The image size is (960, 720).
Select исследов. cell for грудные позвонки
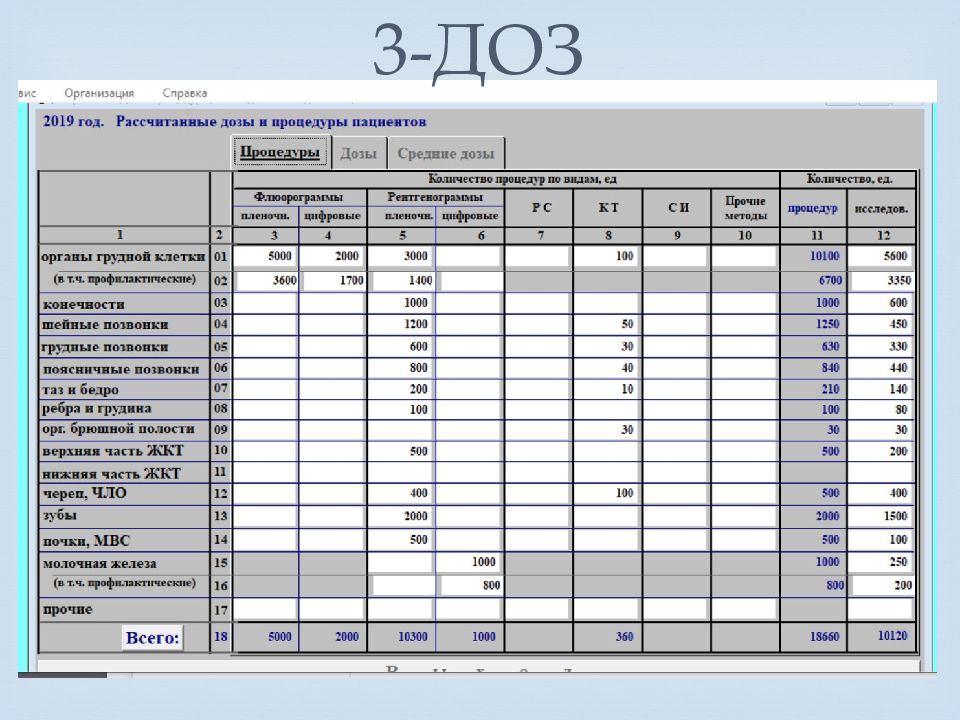point(881,347)
